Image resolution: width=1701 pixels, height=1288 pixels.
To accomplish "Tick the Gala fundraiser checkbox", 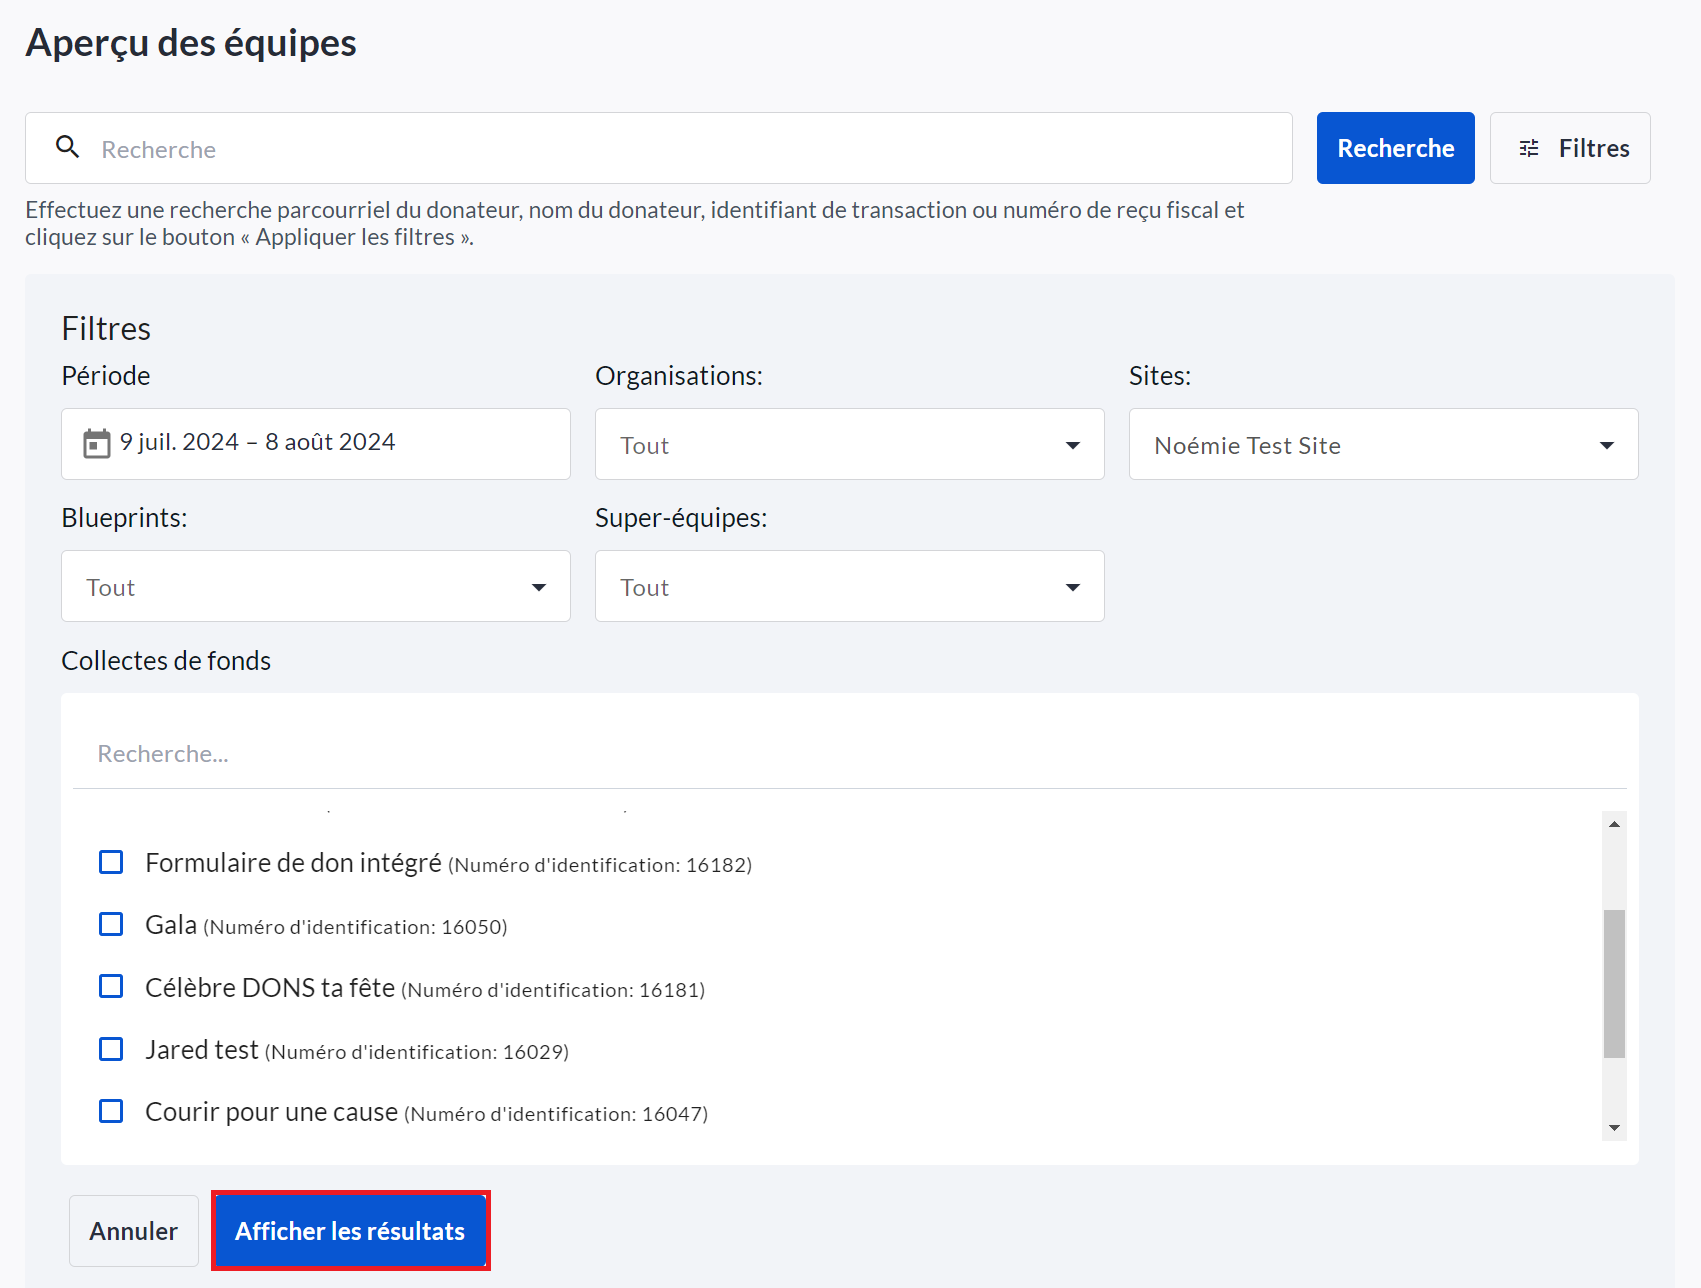I will (111, 924).
